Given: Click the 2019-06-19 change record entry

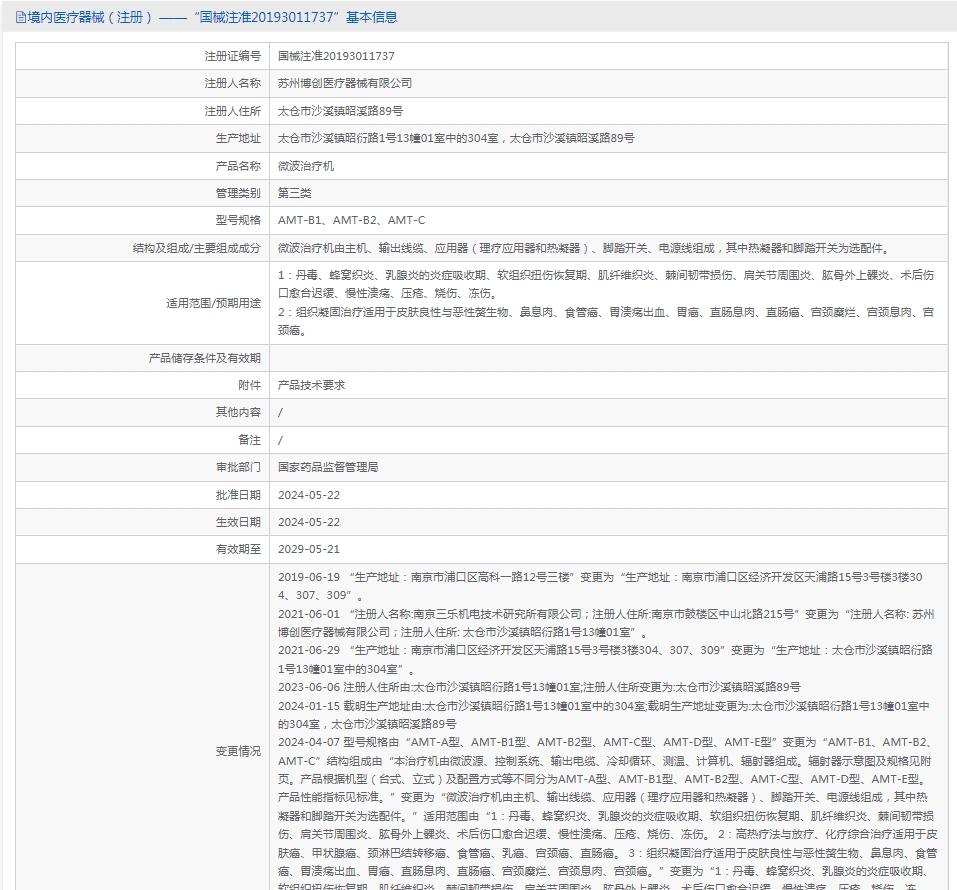Looking at the screenshot, I should [601, 586].
